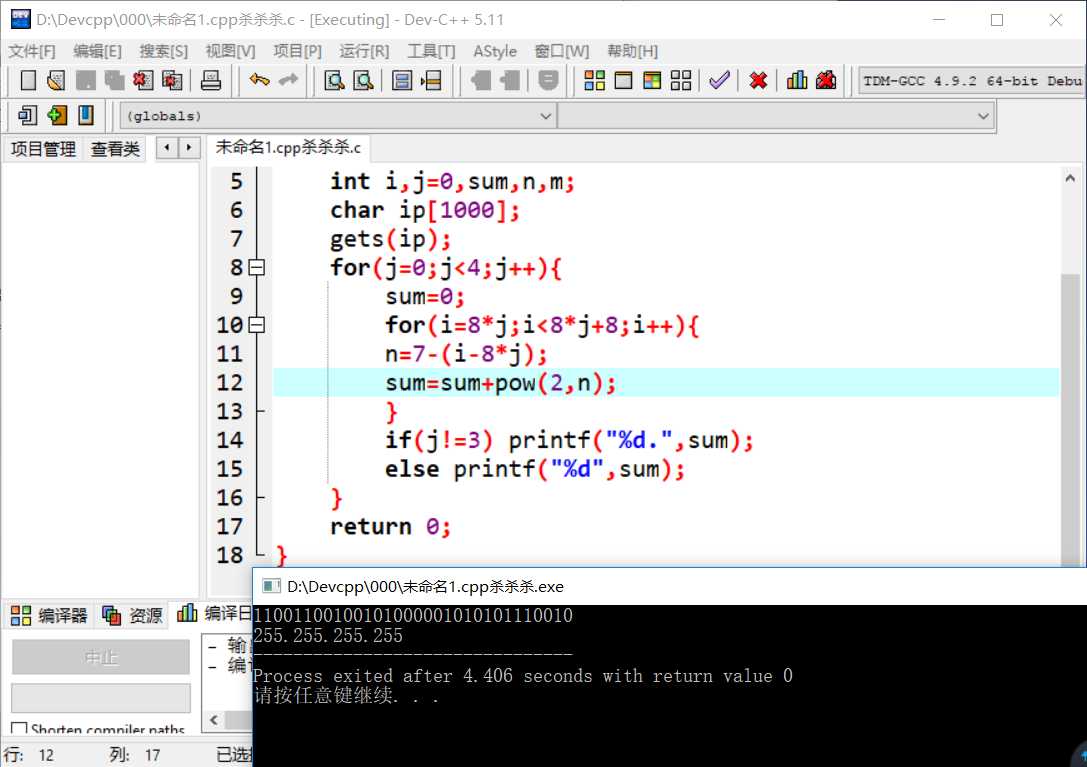Open the 窗口[W] menu
This screenshot has width=1087, height=767.
tap(562, 51)
